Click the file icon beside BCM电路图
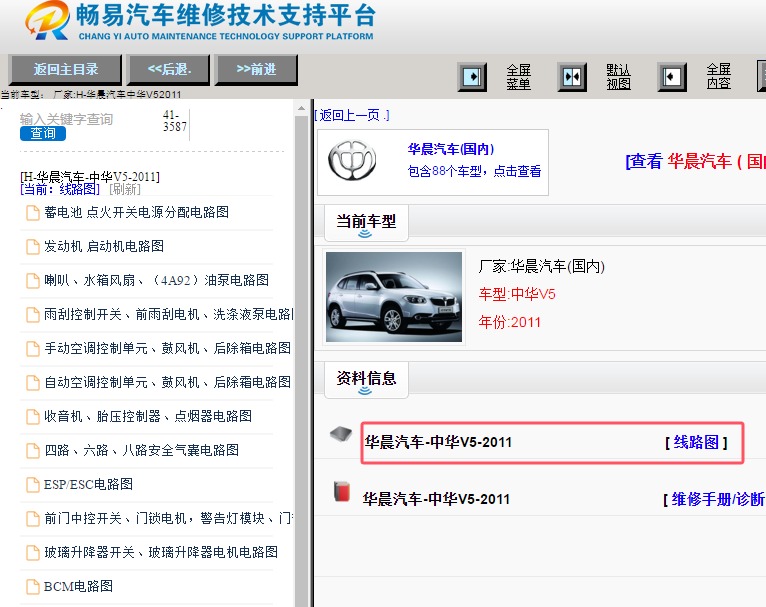Image resolution: width=766 pixels, height=607 pixels. (33, 586)
